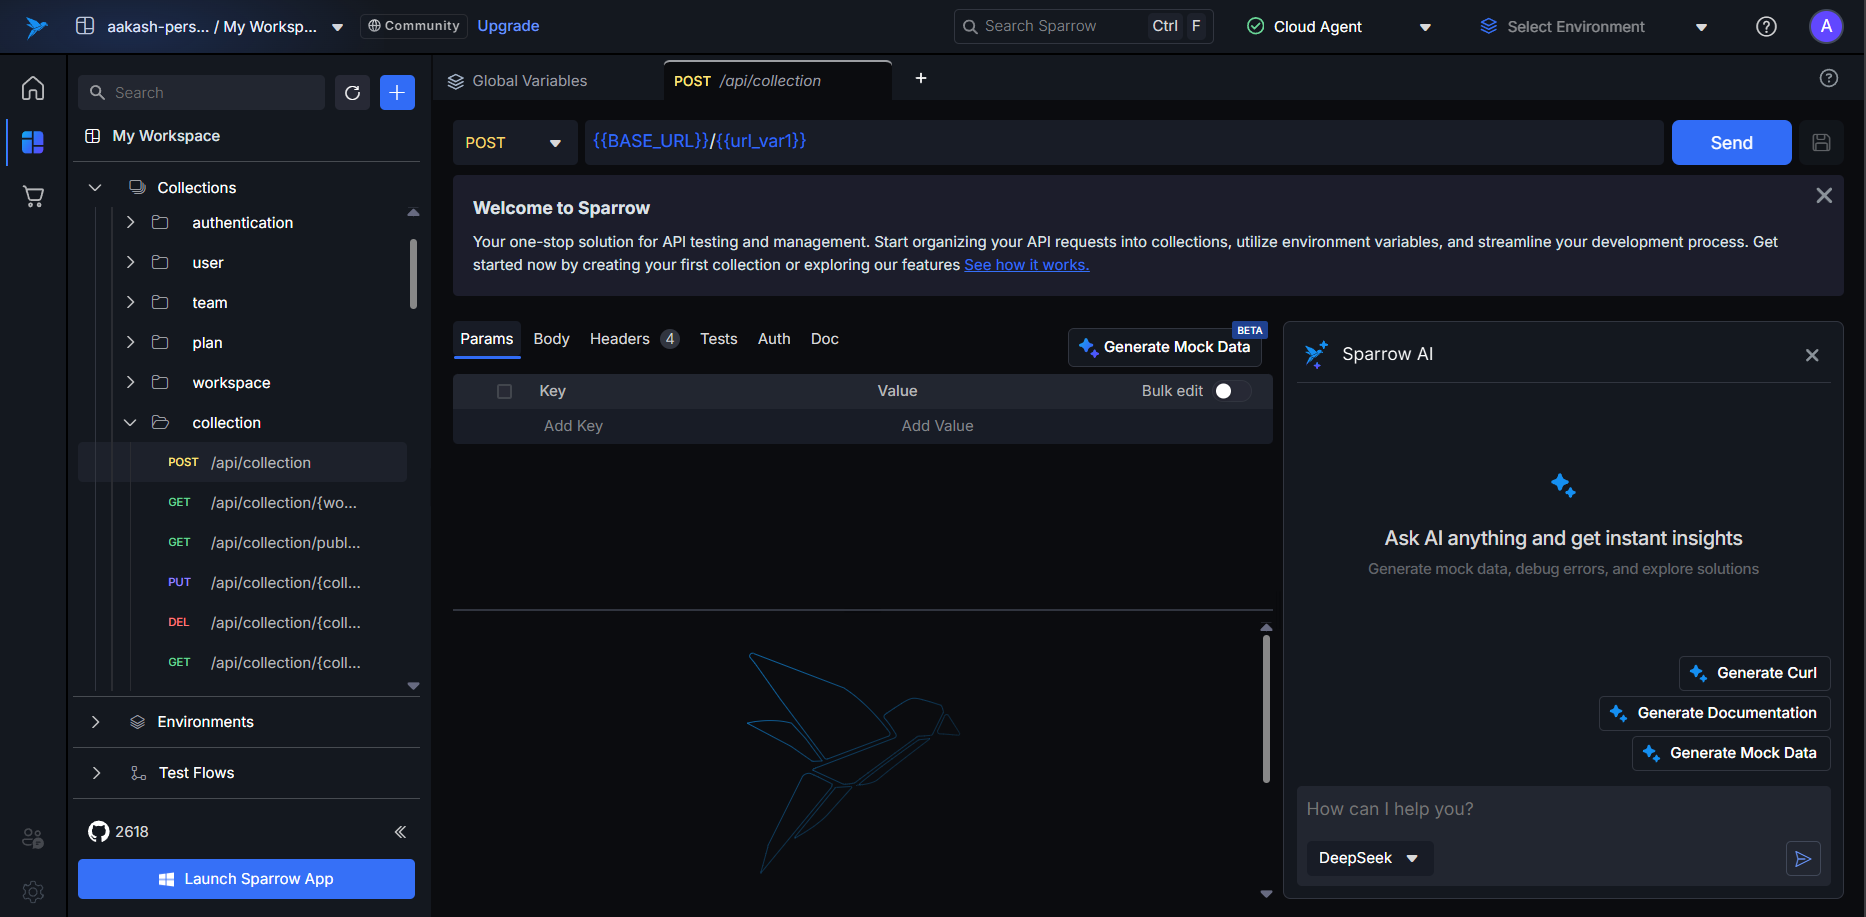
Task: Click the How can I help you input
Action: (x=1562, y=809)
